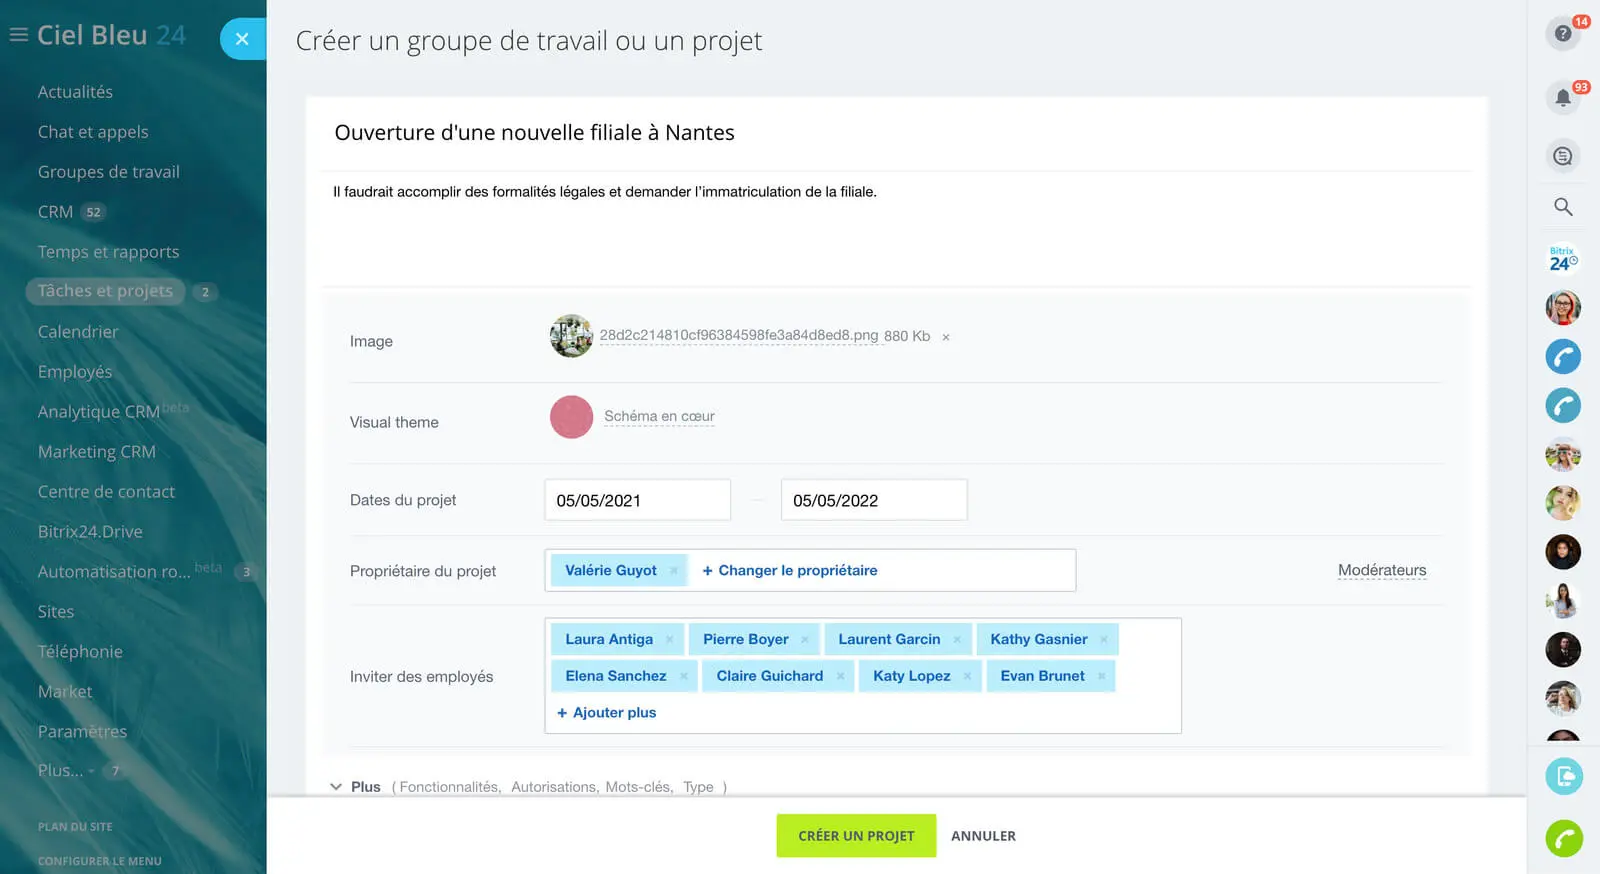Click the pink visual theme color swatch

click(x=571, y=417)
